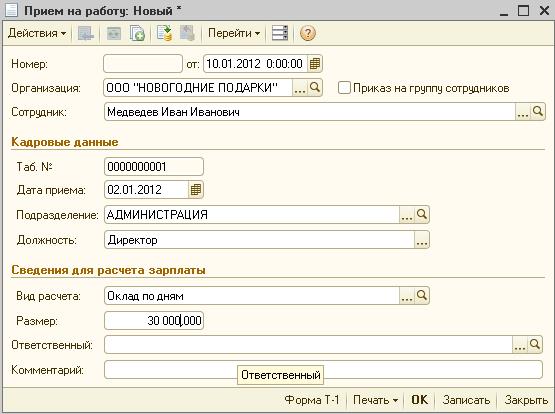Click the document with coins toolbar icon
555x414 pixels.
point(164,33)
